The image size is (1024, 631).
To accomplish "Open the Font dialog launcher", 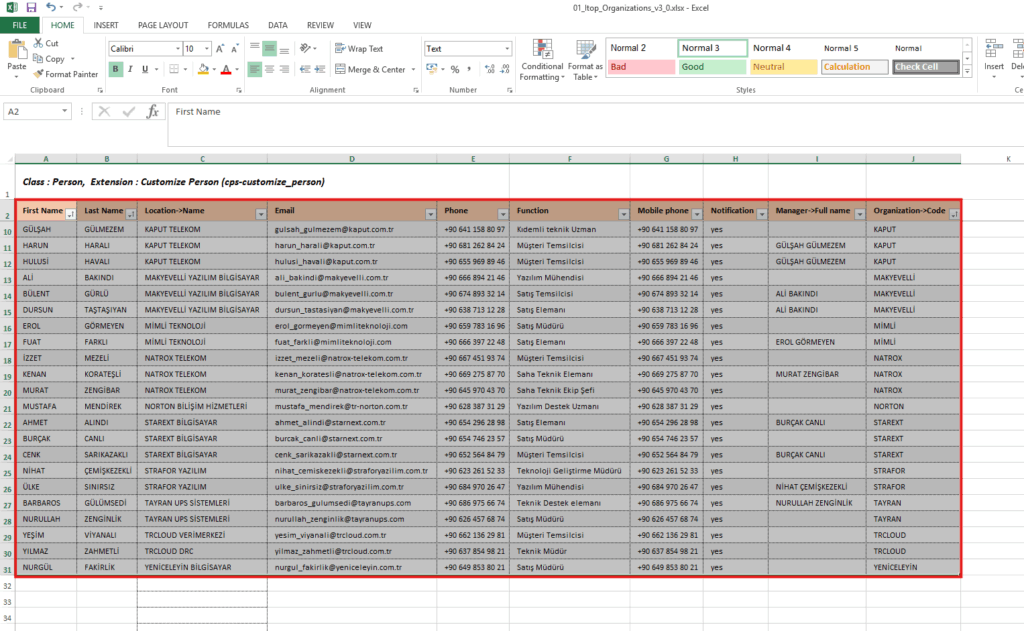I will click(x=239, y=90).
